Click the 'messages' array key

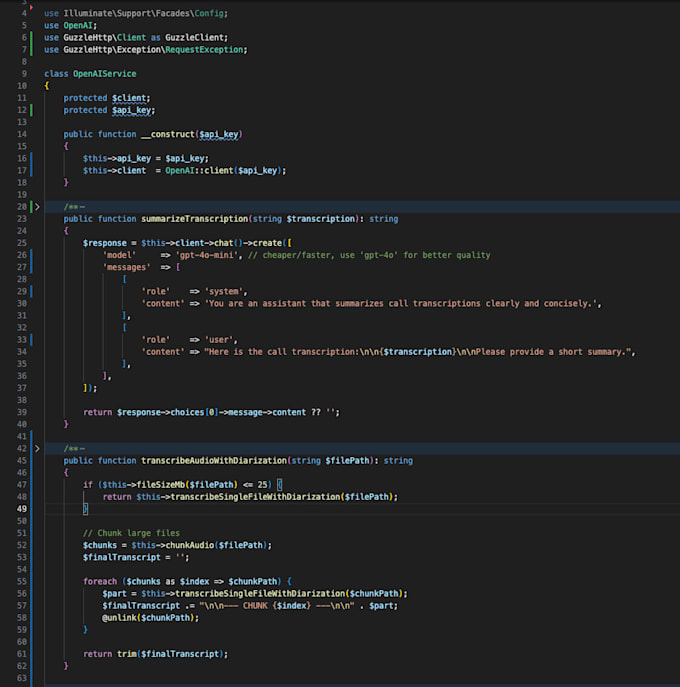[x=126, y=267]
